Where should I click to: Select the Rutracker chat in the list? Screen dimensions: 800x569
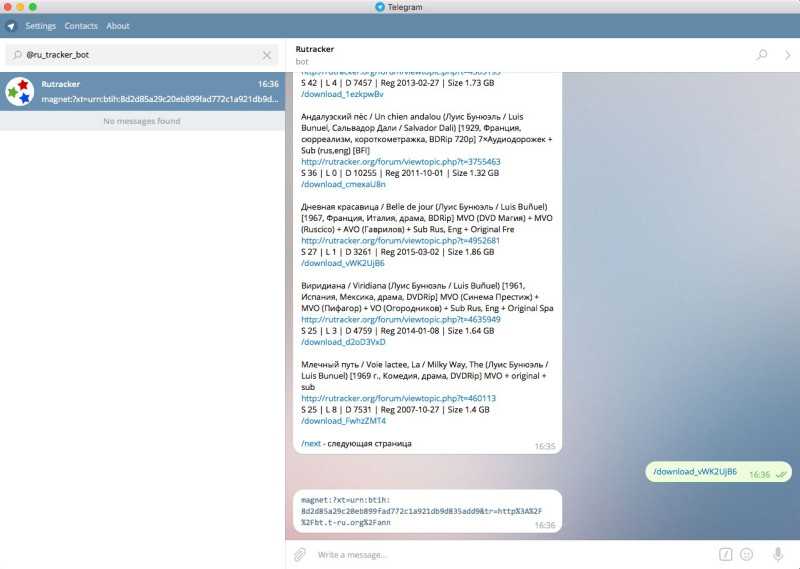pos(142,91)
